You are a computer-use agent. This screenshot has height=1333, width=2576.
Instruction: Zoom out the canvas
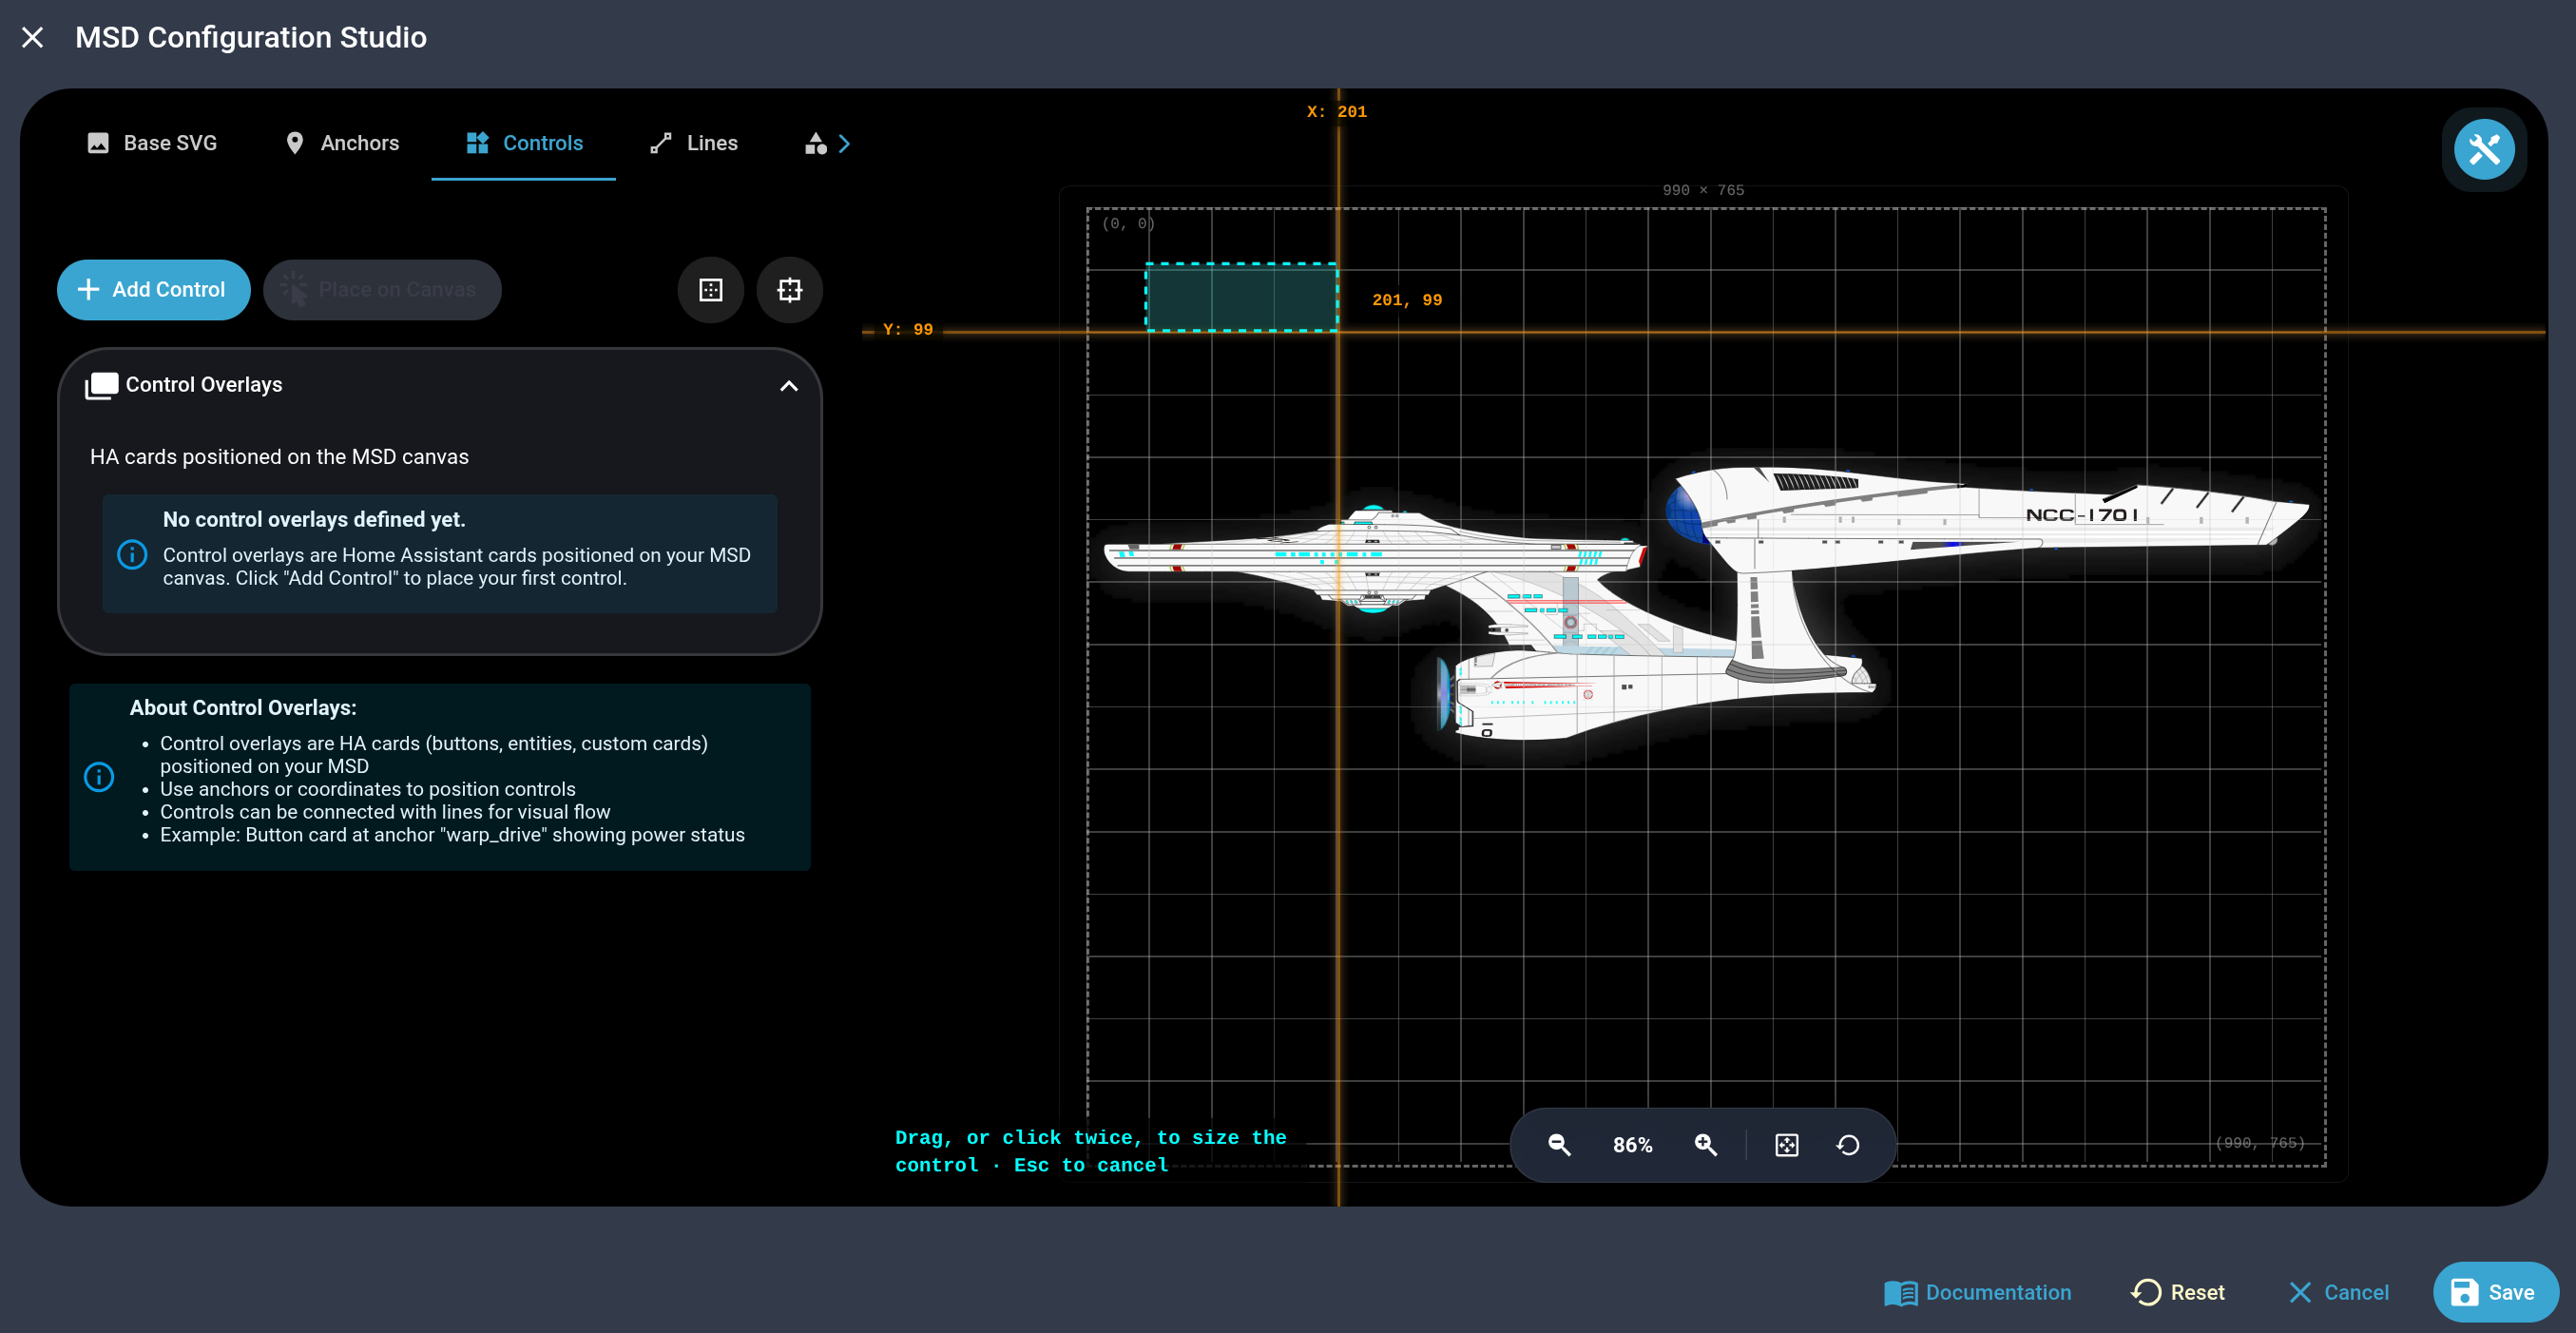[x=1559, y=1145]
